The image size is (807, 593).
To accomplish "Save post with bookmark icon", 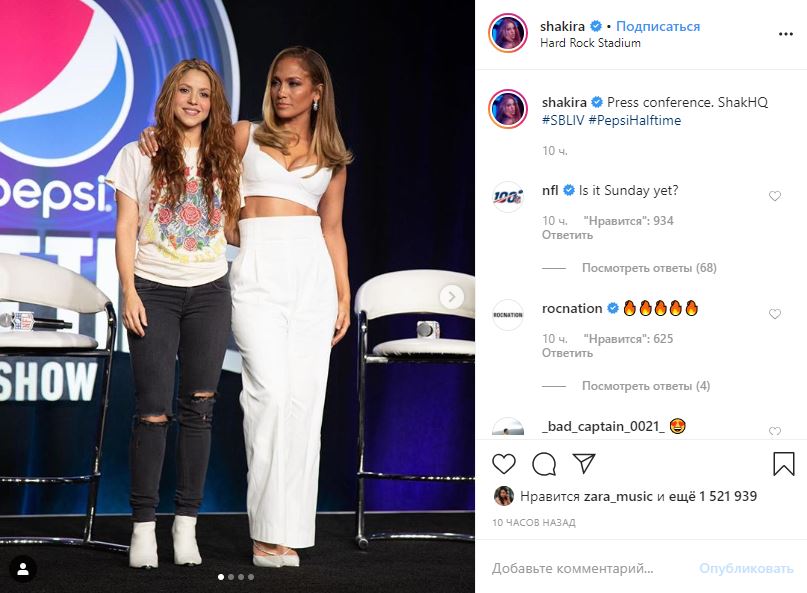I will [x=783, y=463].
